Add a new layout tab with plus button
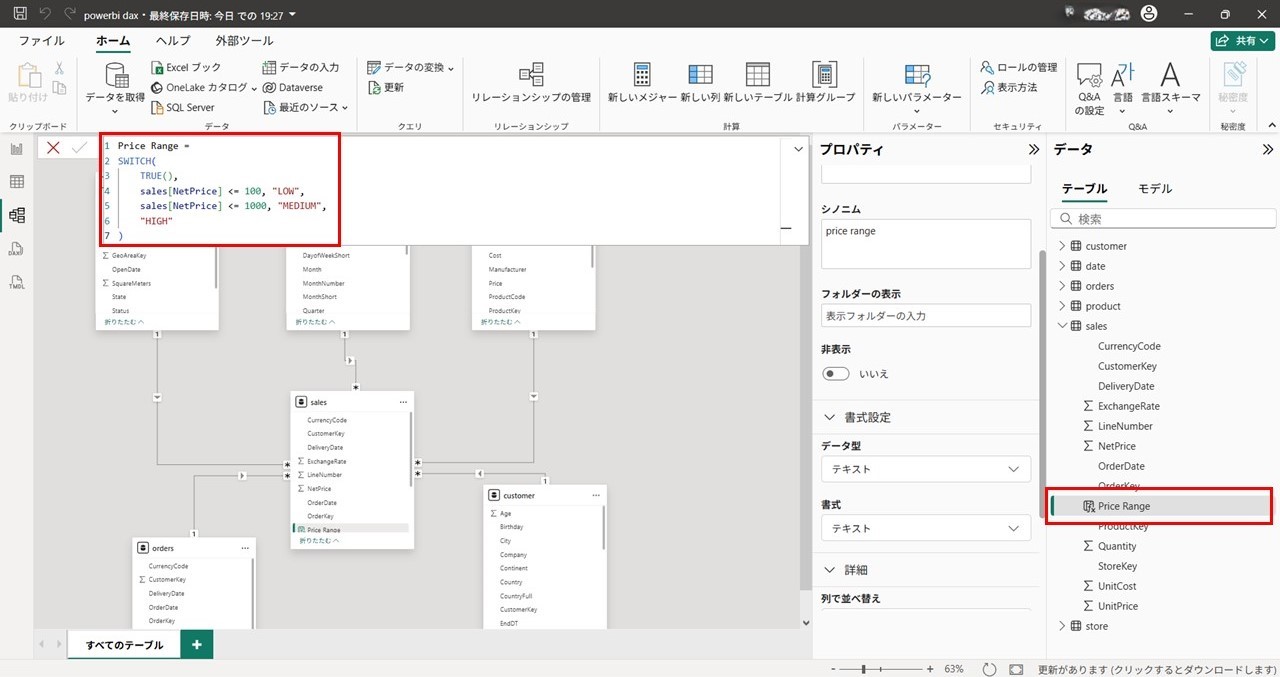 pos(196,645)
